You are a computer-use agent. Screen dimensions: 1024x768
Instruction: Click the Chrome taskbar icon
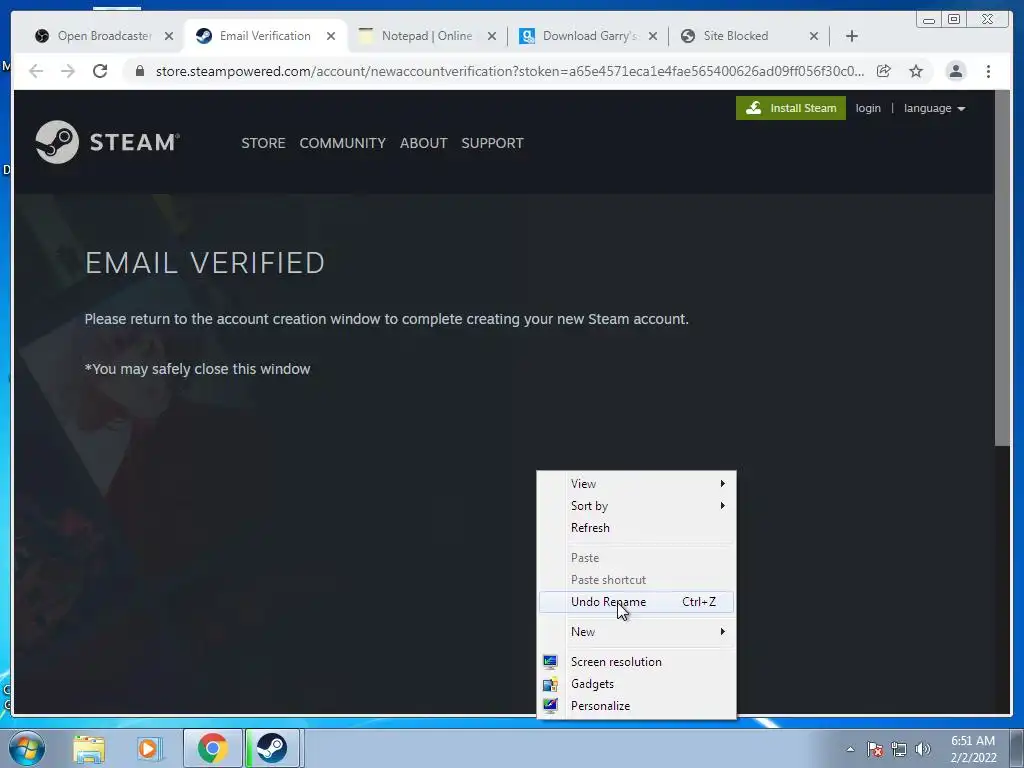pos(213,748)
